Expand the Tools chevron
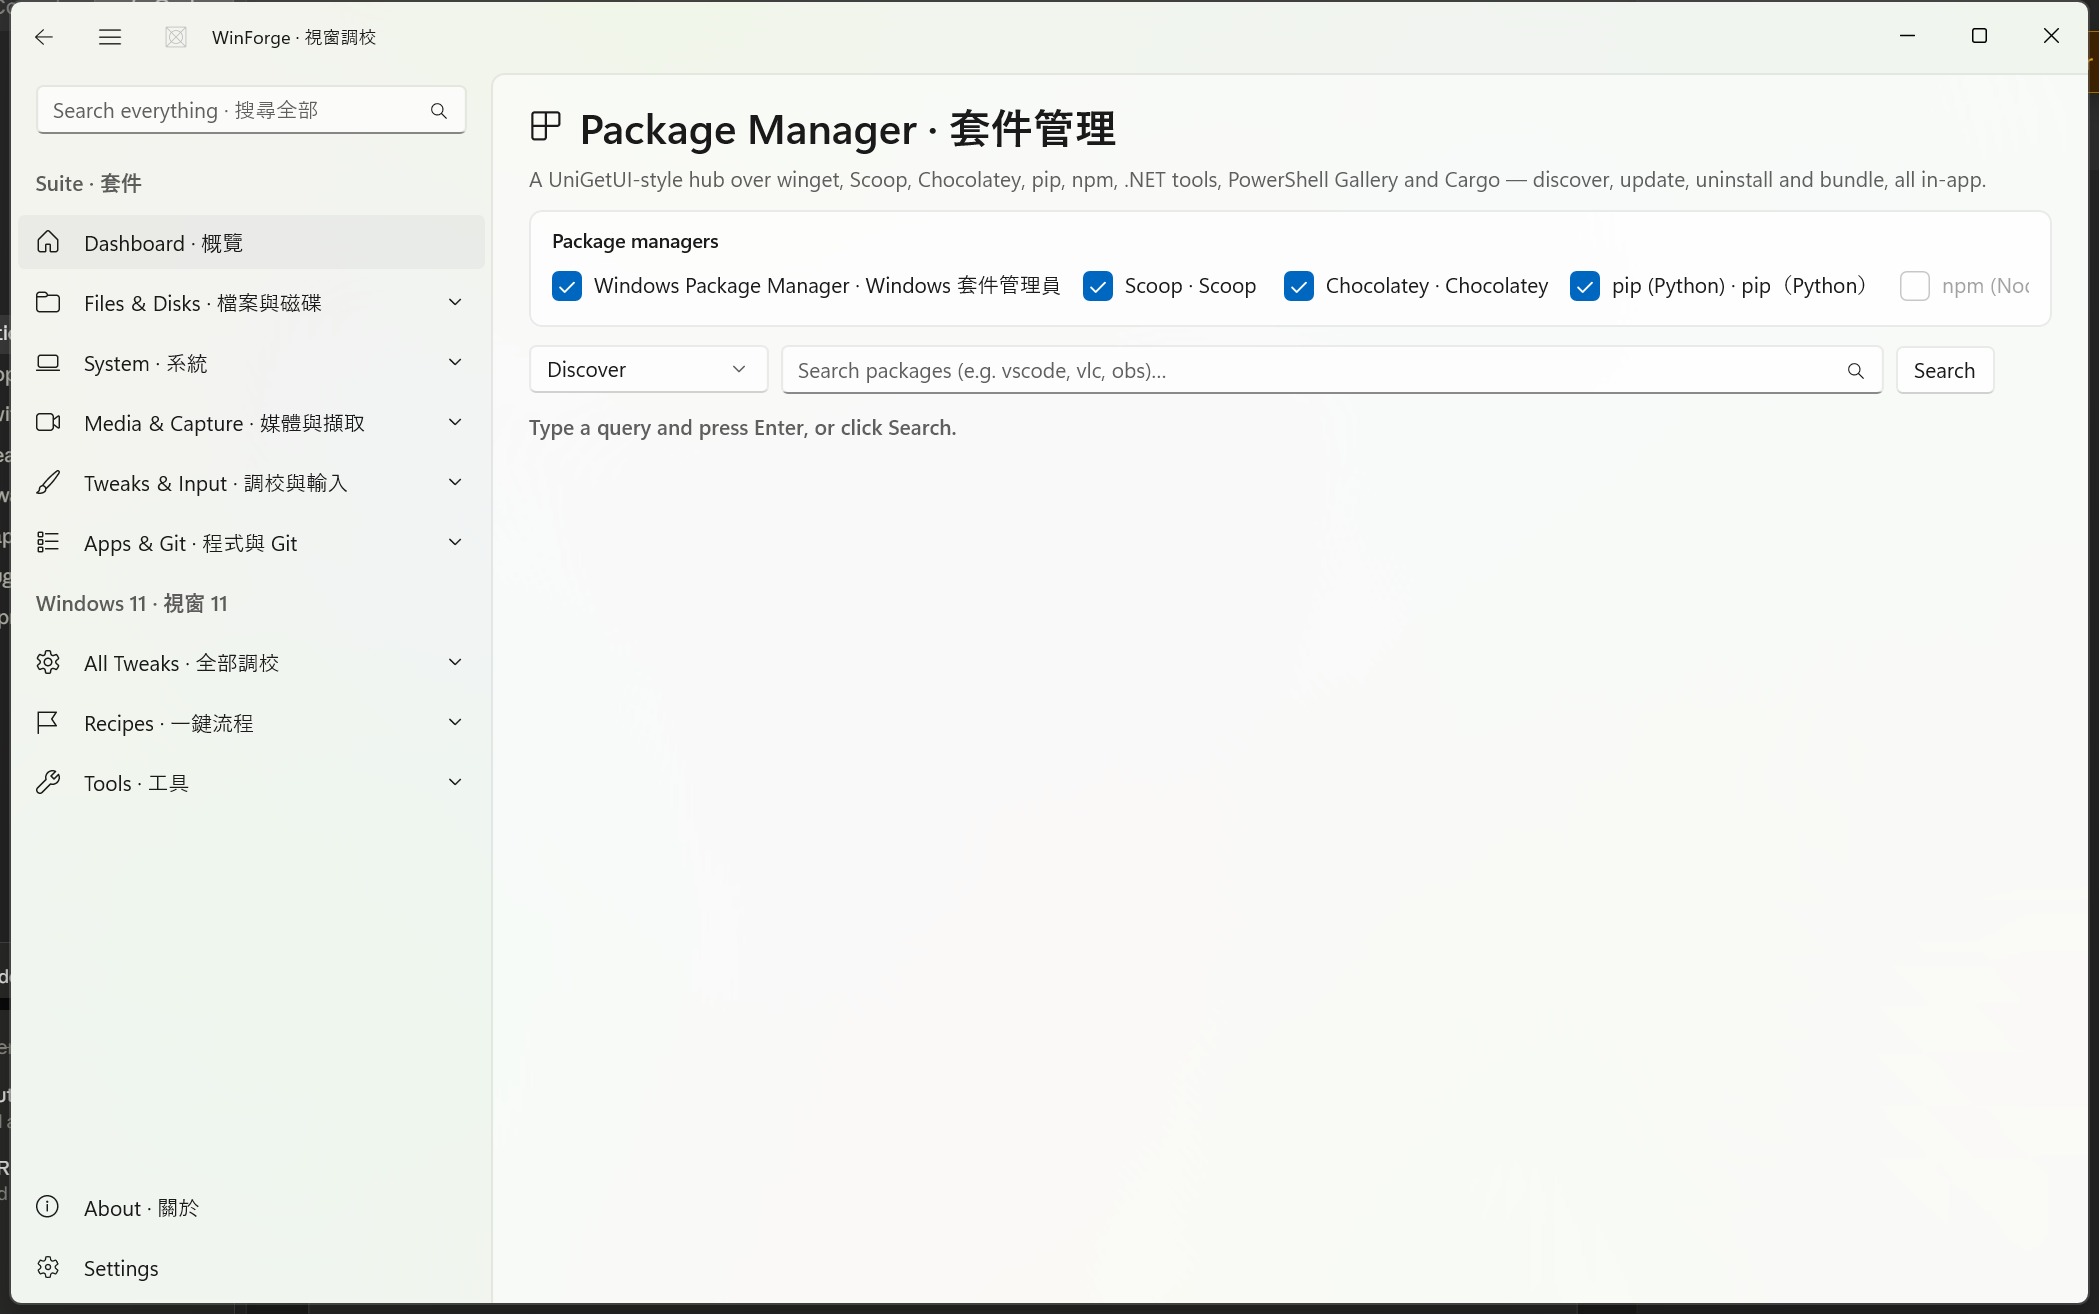2099x1314 pixels. 455,783
